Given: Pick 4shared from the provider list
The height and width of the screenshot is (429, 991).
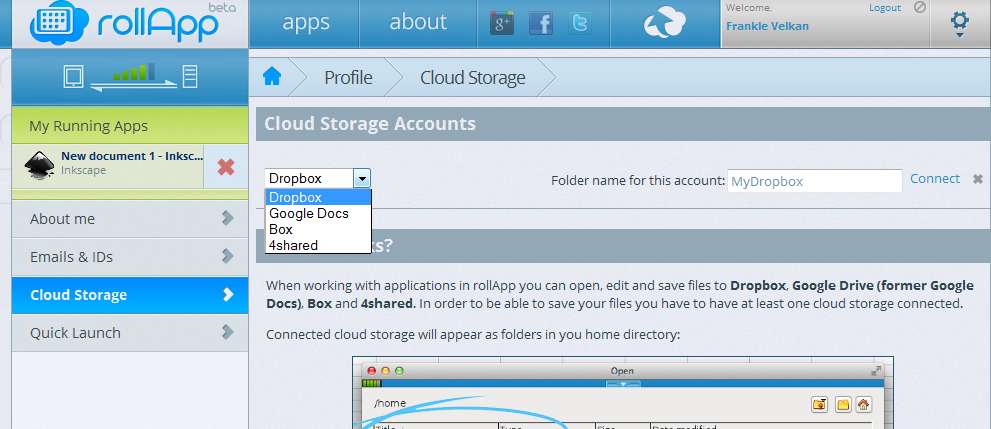Looking at the screenshot, I should point(293,245).
